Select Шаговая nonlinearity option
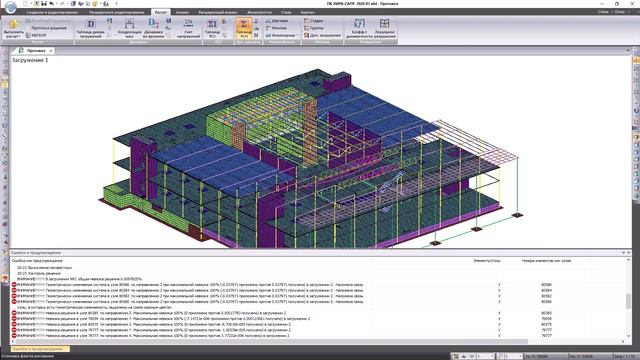 [277, 20]
